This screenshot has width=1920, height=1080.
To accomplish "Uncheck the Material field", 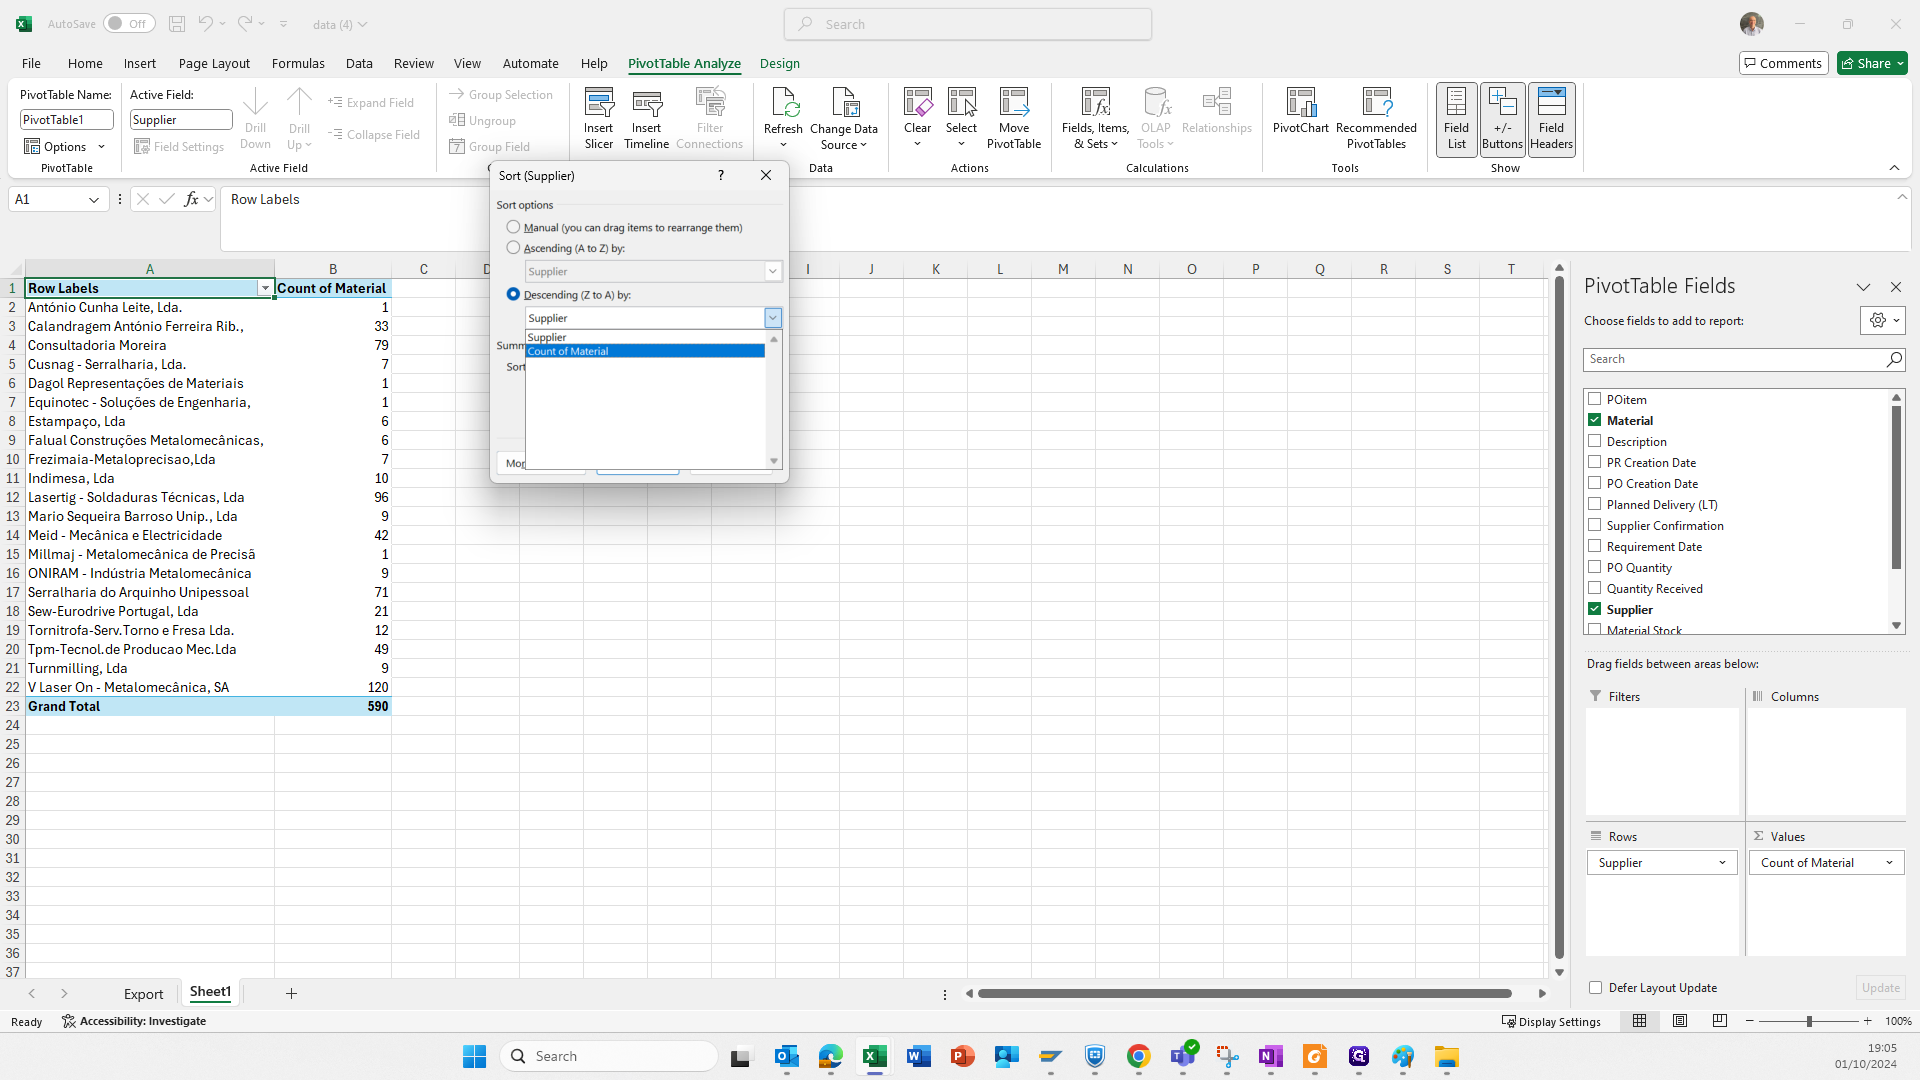I will click(1594, 420).
